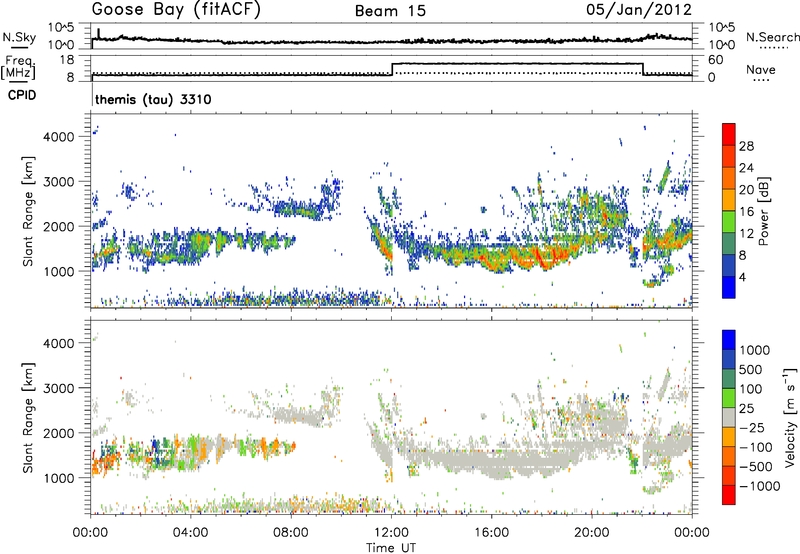The height and width of the screenshot is (554, 800).
Task: Click the red bottom segment of Velocity color bar
Action: 729,495
